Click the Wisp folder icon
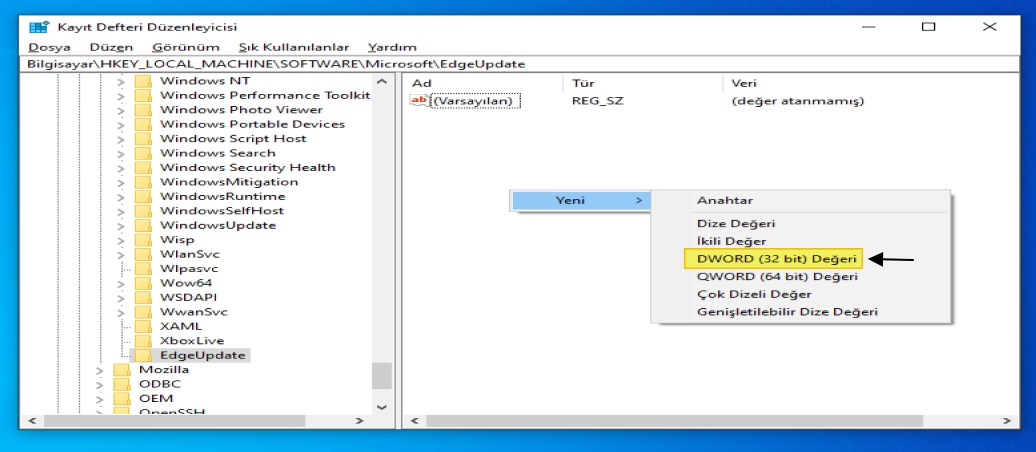1036x452 pixels. pyautogui.click(x=143, y=240)
